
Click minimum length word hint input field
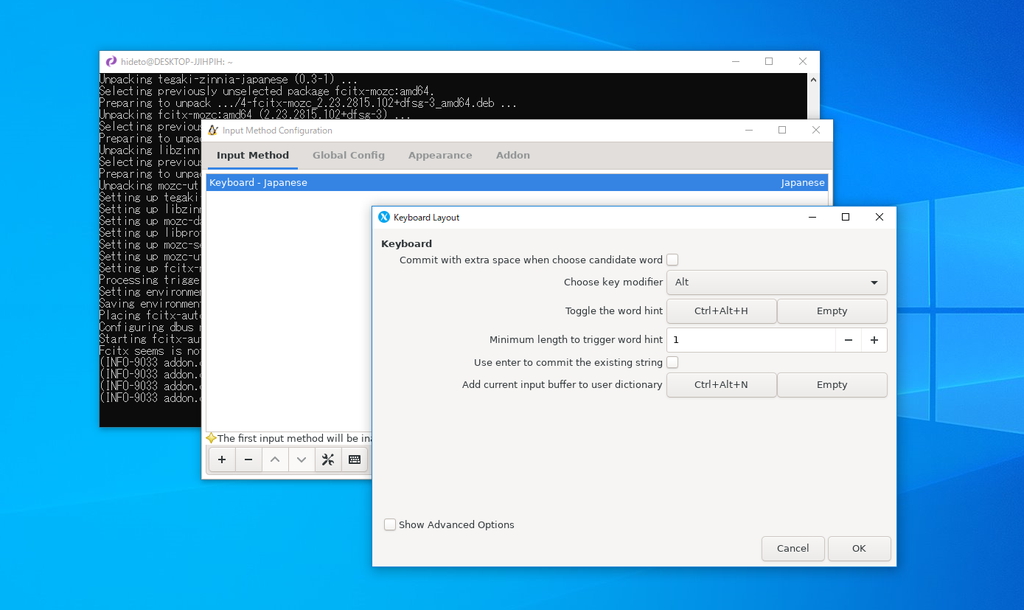coord(751,340)
